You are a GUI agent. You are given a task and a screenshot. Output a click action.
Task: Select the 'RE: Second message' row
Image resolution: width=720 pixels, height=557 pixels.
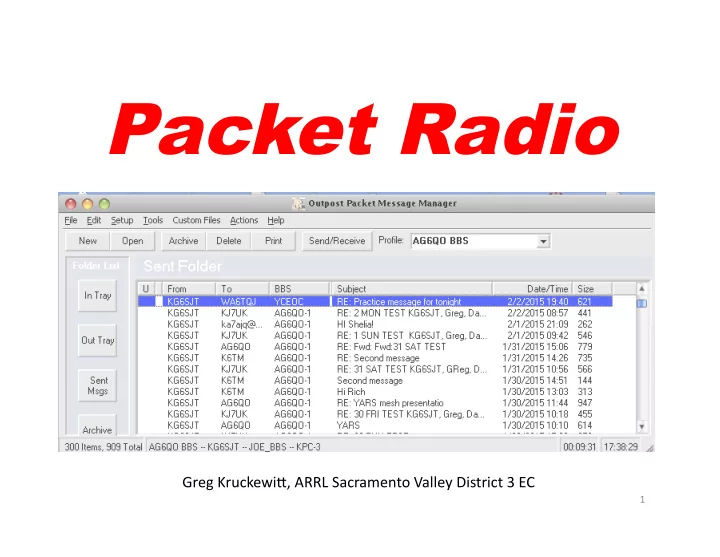click(375, 358)
